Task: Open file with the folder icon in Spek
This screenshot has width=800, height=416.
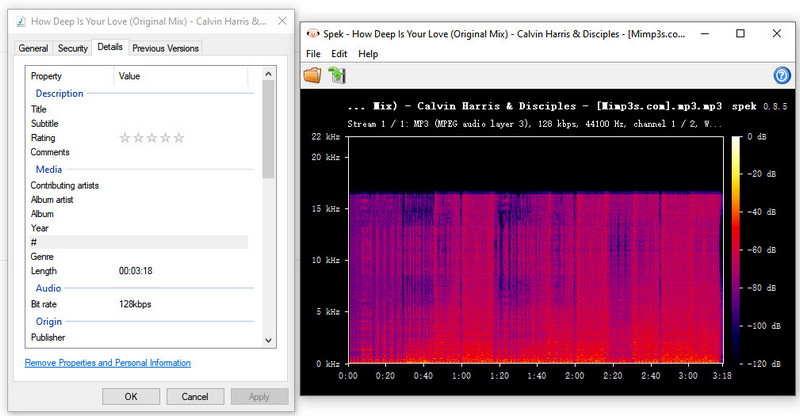Action: [313, 76]
